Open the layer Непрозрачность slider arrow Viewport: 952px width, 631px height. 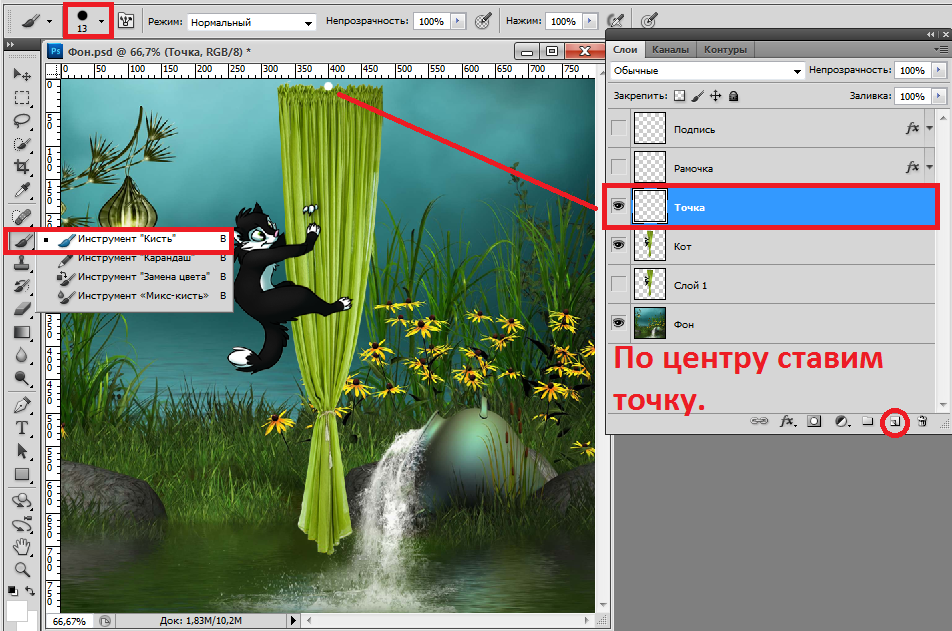pyautogui.click(x=939, y=70)
